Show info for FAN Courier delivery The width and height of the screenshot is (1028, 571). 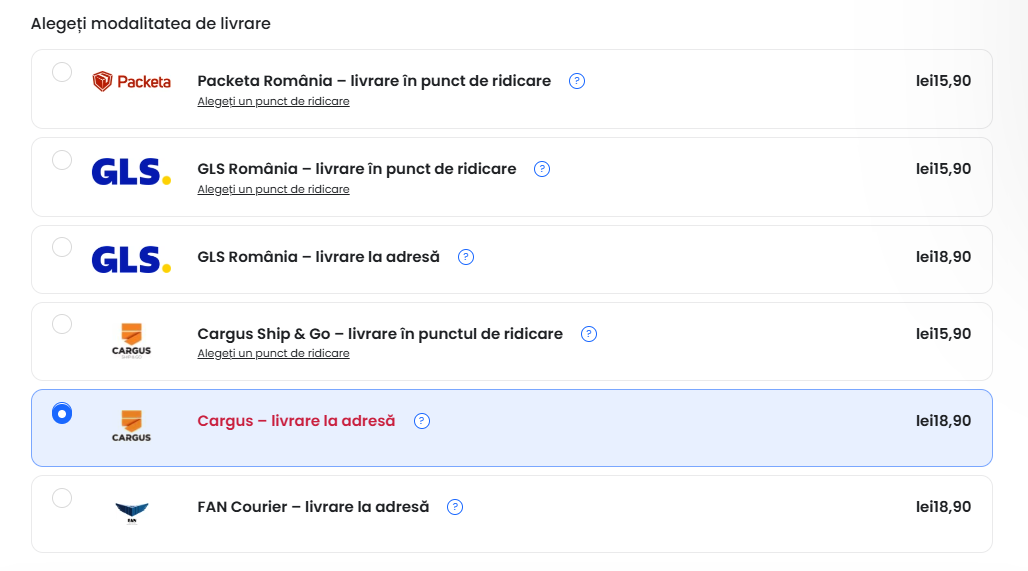coord(455,507)
